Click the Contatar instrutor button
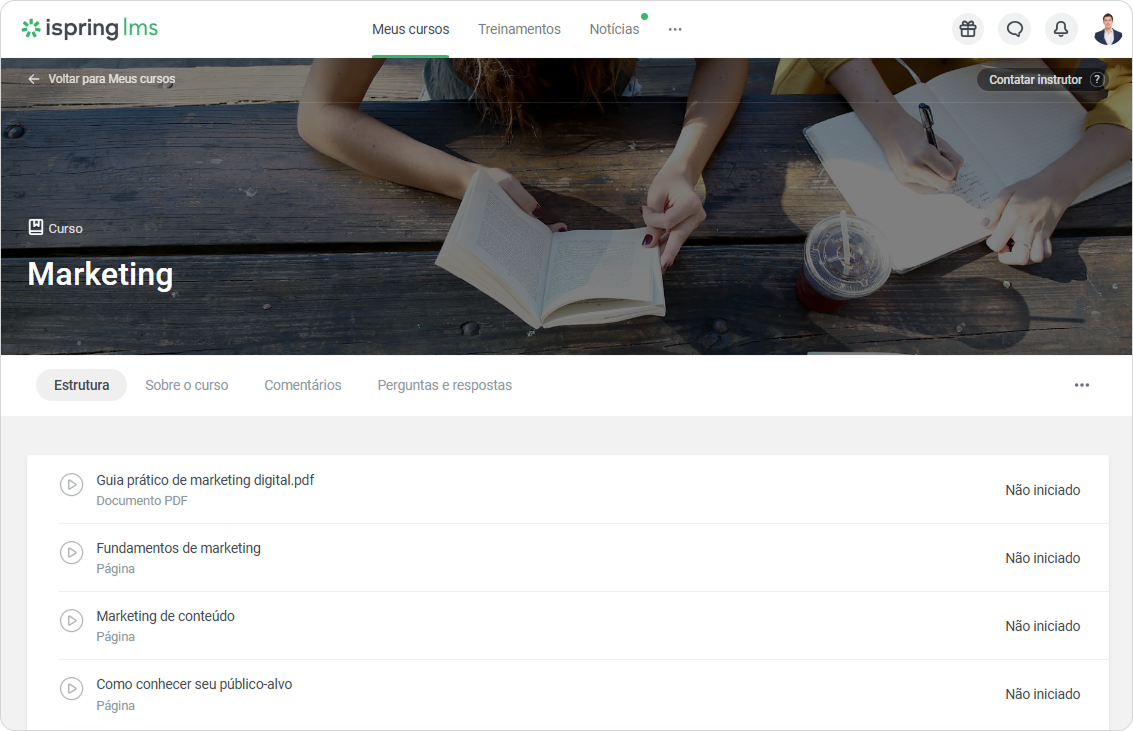The image size is (1133, 731). 1043,79
